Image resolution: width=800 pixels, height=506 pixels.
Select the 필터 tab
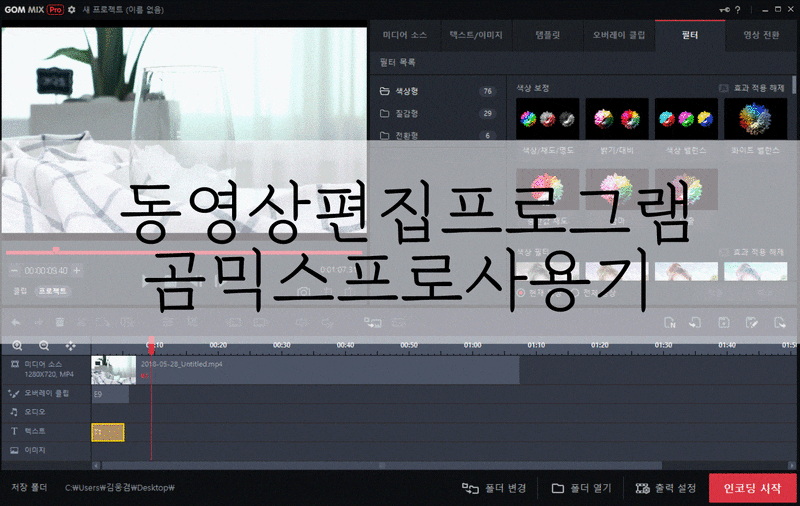coord(690,35)
